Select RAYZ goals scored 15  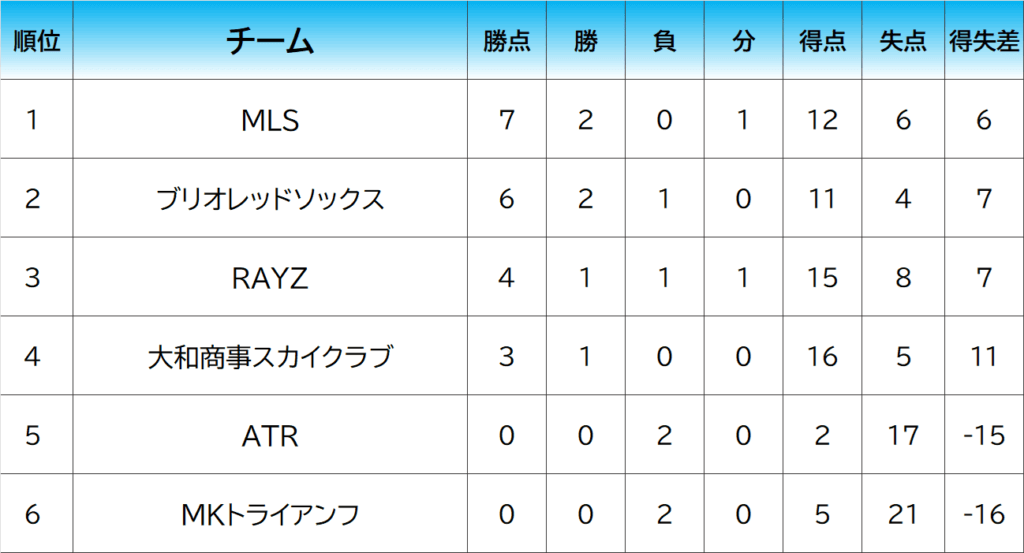pyautogui.click(x=822, y=278)
